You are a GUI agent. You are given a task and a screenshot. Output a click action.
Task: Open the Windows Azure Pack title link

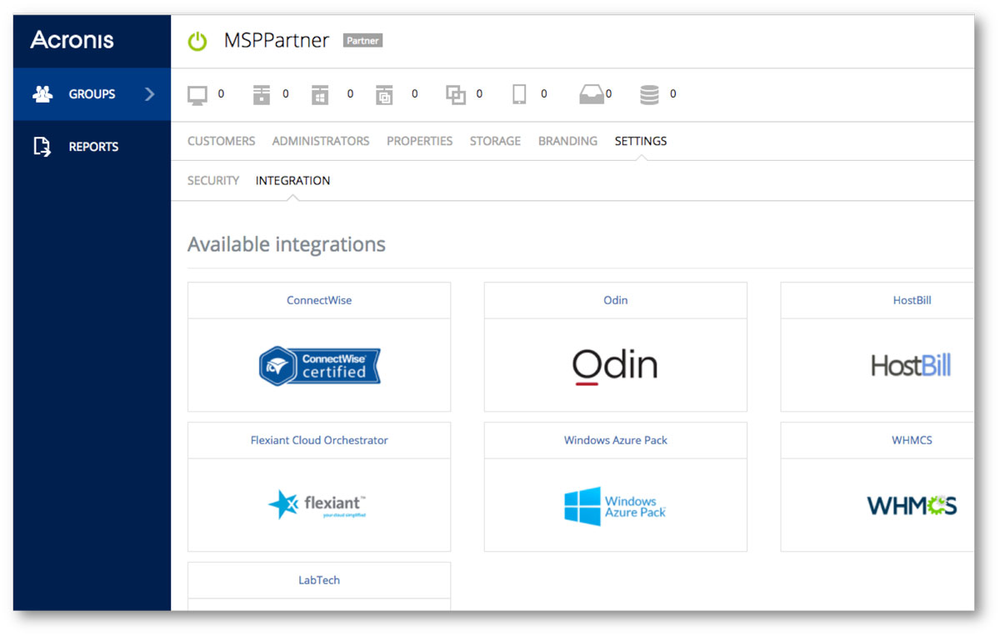pyautogui.click(x=615, y=440)
